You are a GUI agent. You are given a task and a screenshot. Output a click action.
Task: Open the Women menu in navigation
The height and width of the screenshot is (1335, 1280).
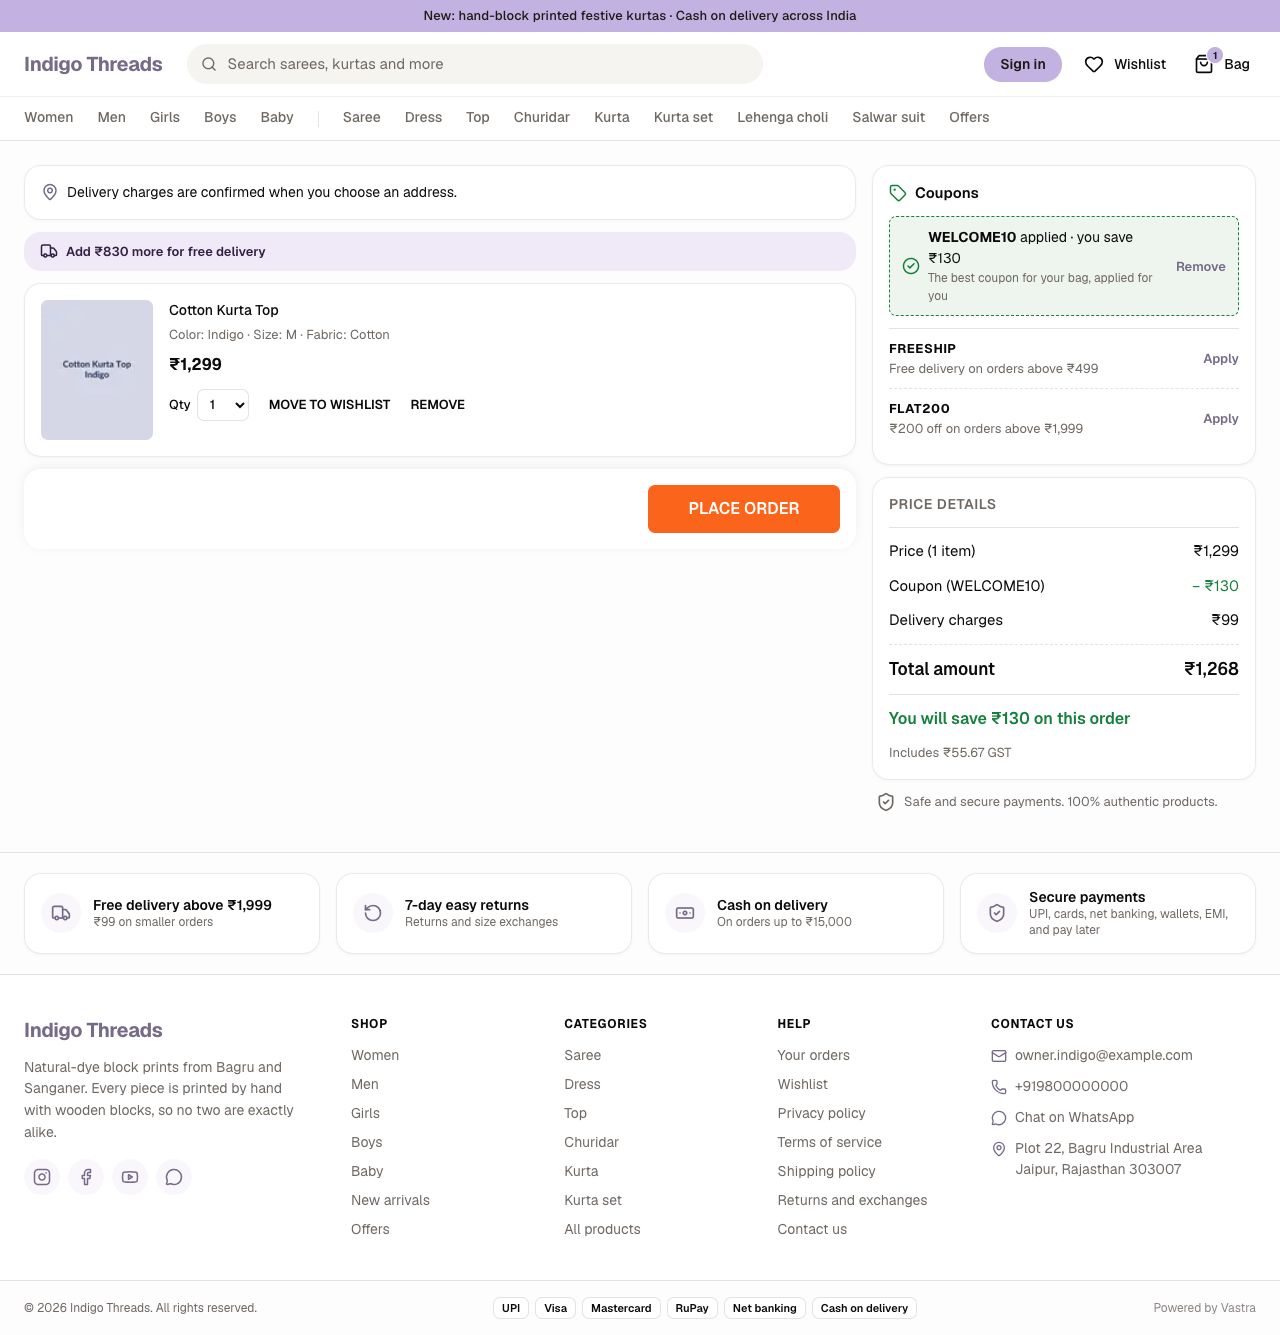coord(49,117)
